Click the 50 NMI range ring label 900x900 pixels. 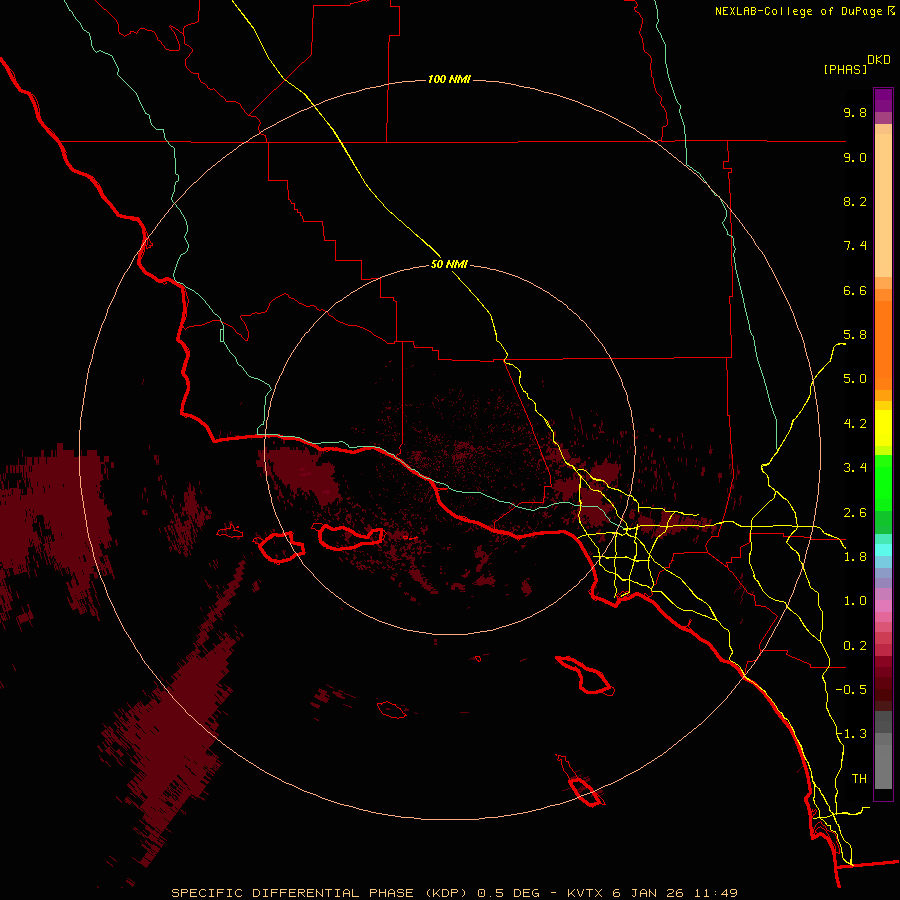(x=449, y=264)
